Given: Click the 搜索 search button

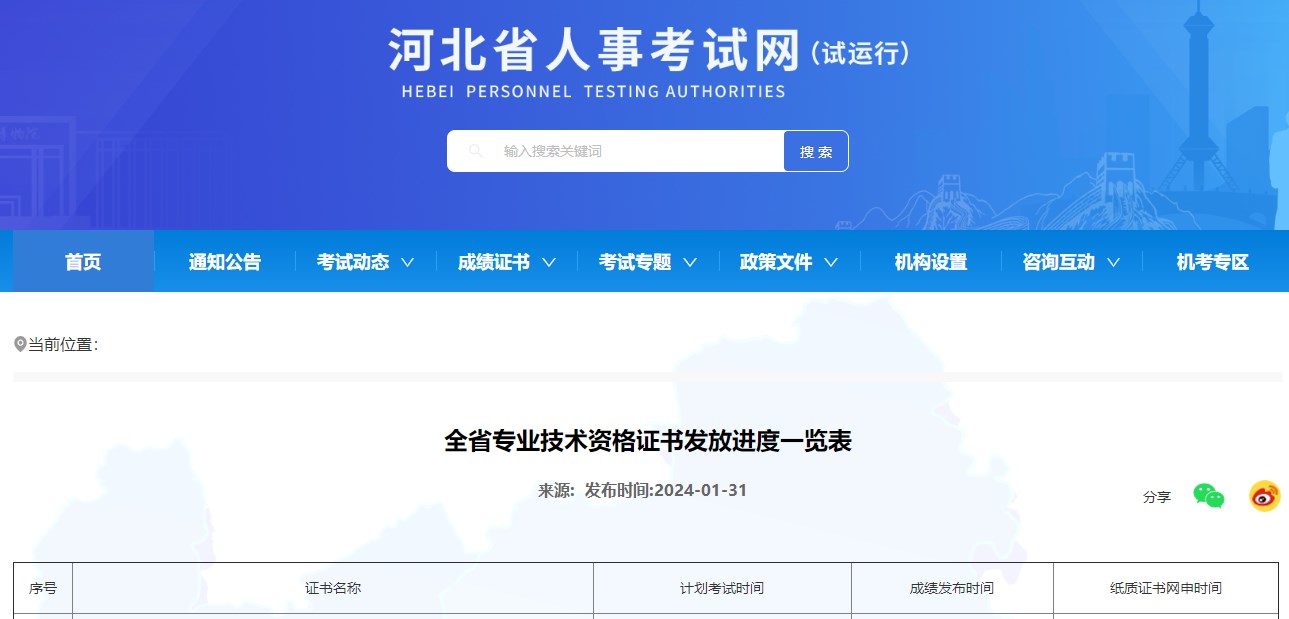Looking at the screenshot, I should [815, 150].
